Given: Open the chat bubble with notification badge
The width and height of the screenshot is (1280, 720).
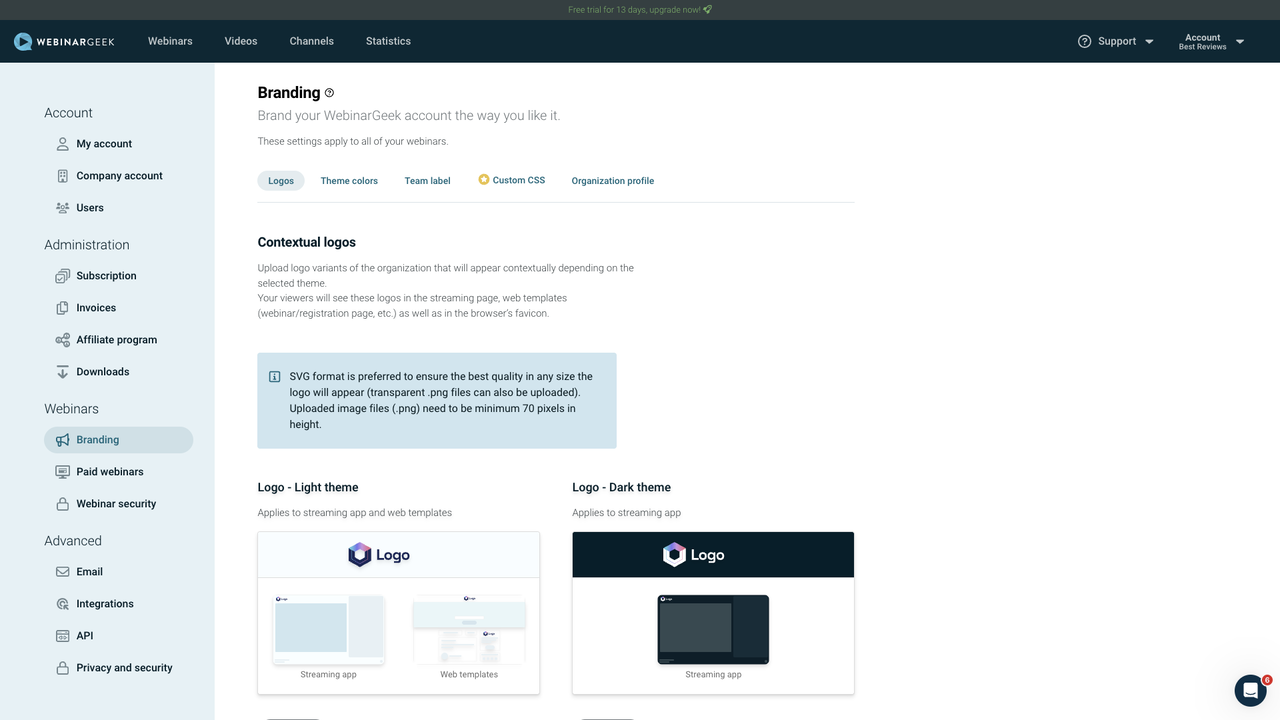Looking at the screenshot, I should tap(1250, 690).
